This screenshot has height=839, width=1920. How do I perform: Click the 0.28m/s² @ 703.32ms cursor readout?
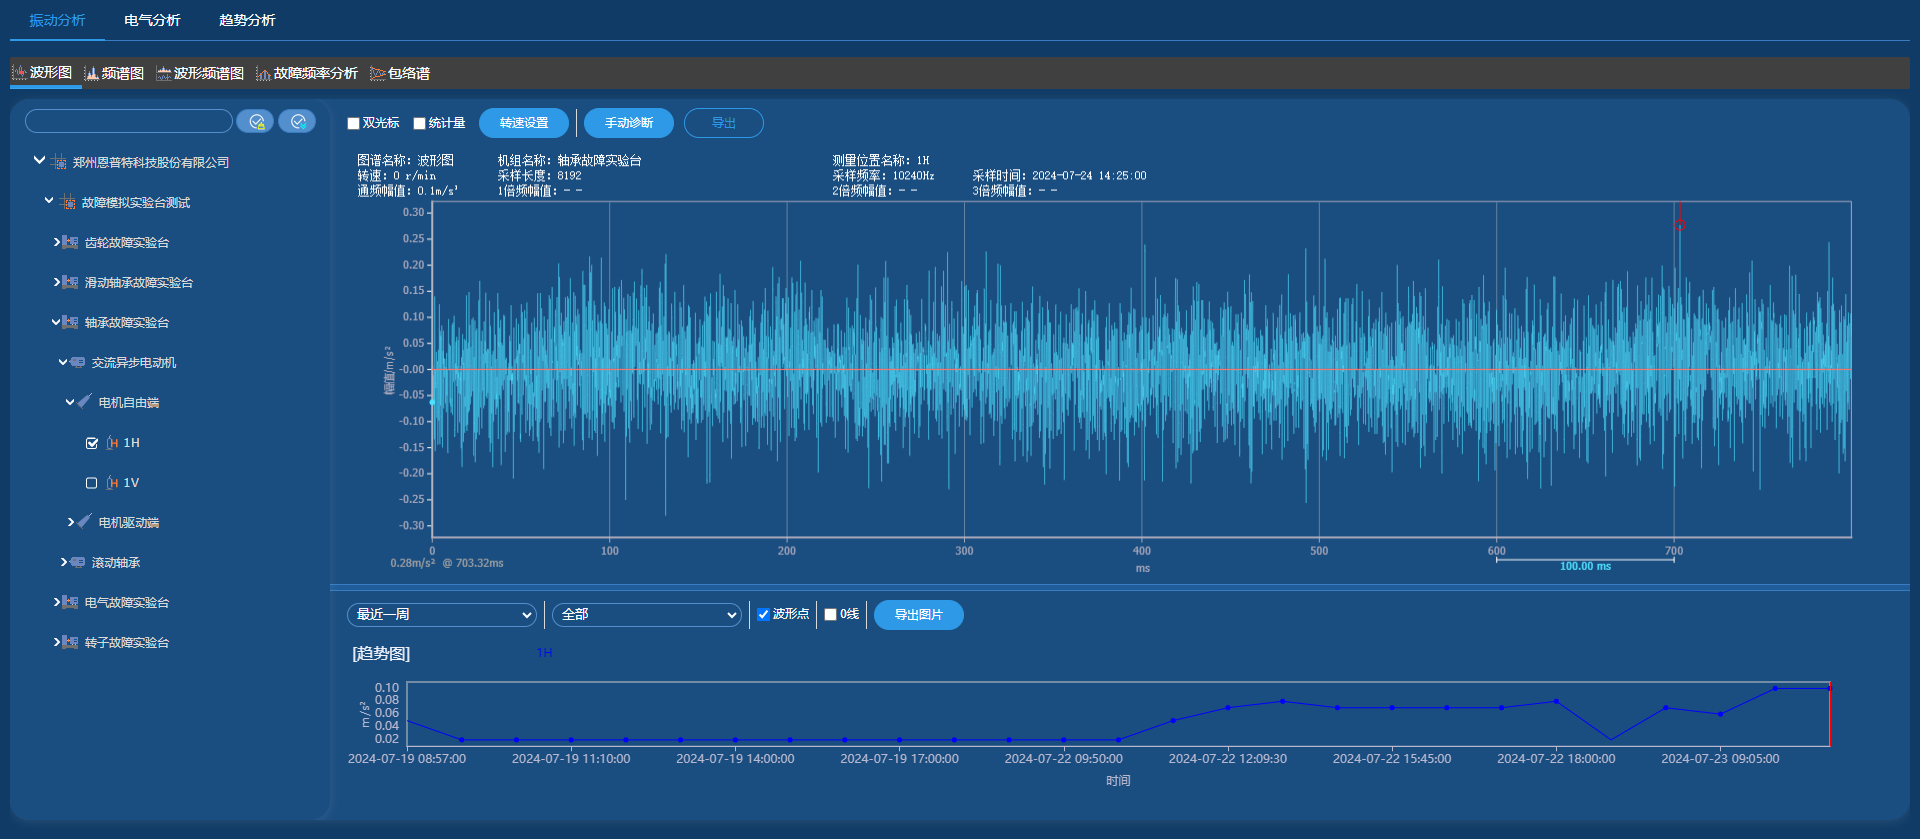point(447,563)
